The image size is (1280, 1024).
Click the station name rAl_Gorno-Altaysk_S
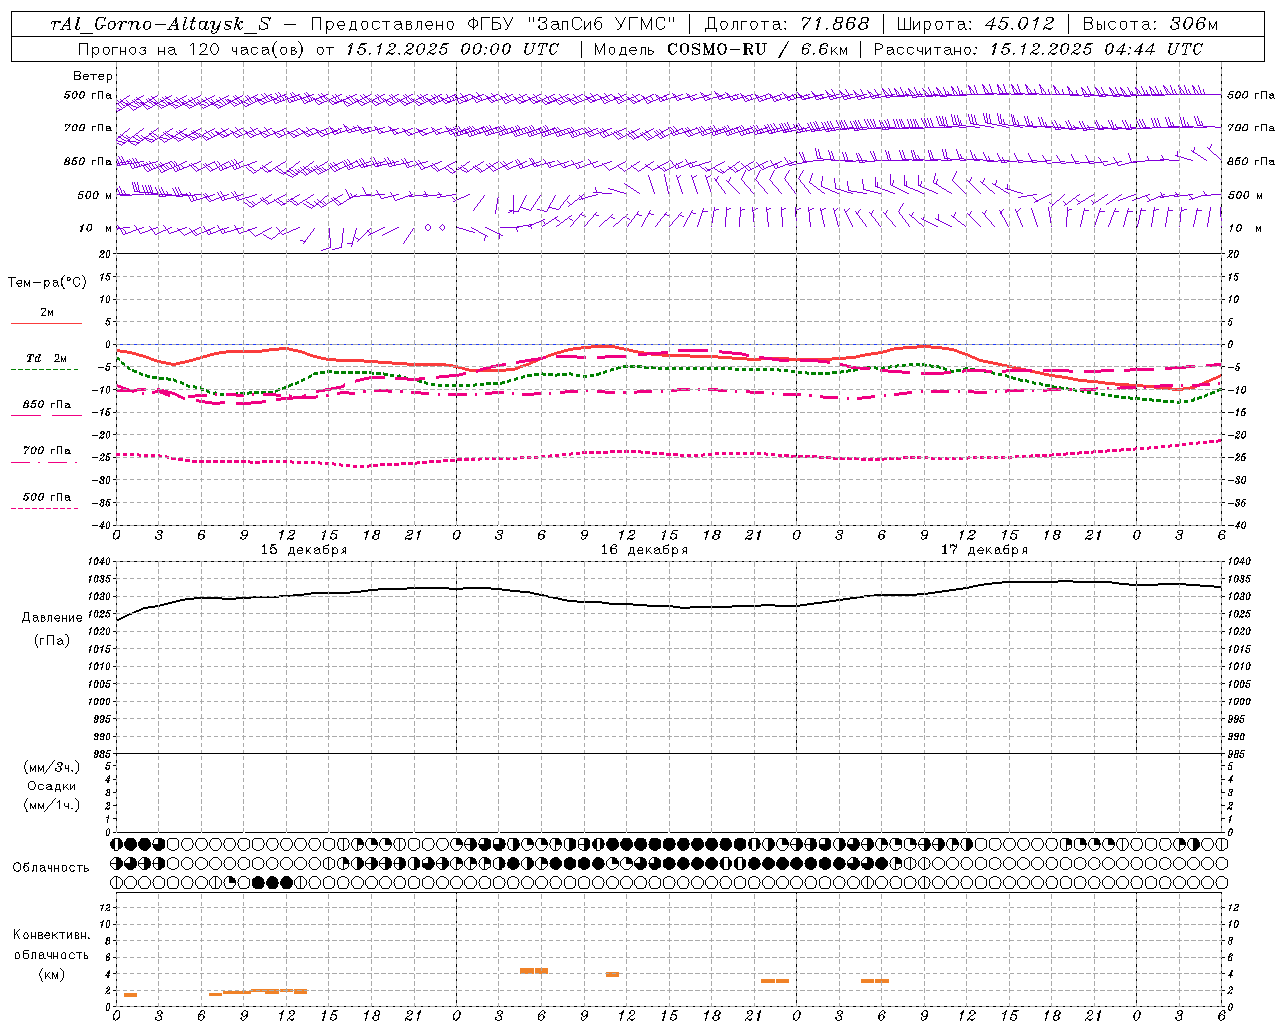(x=160, y=24)
